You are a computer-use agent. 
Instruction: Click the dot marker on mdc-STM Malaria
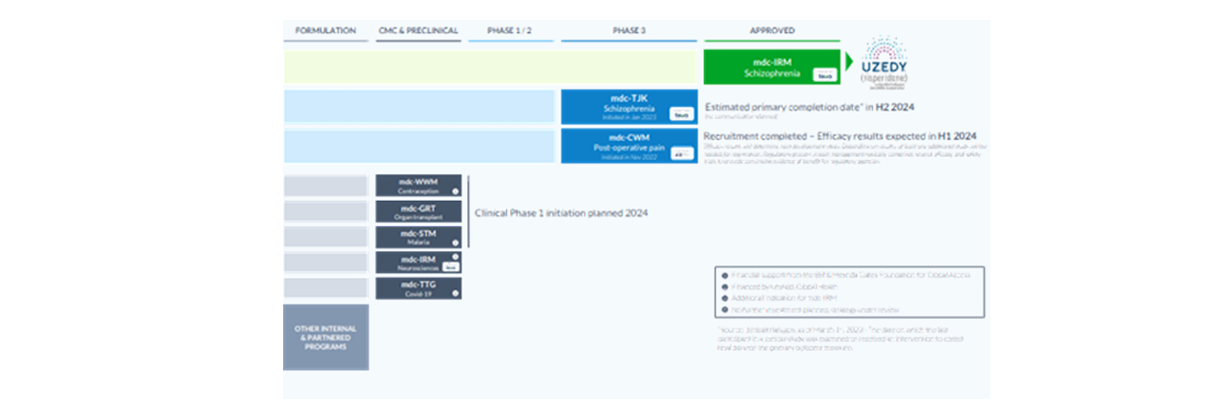click(454, 242)
